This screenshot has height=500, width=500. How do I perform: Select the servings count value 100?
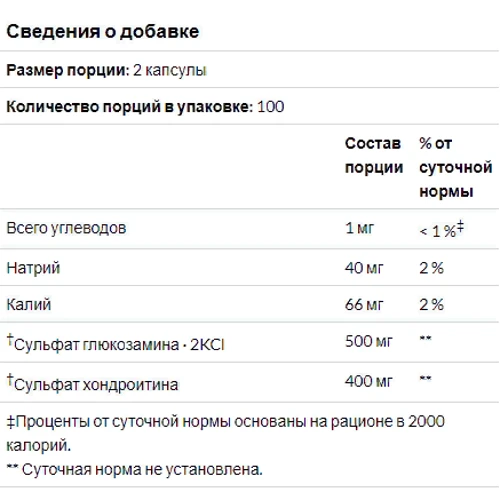pyautogui.click(x=271, y=107)
